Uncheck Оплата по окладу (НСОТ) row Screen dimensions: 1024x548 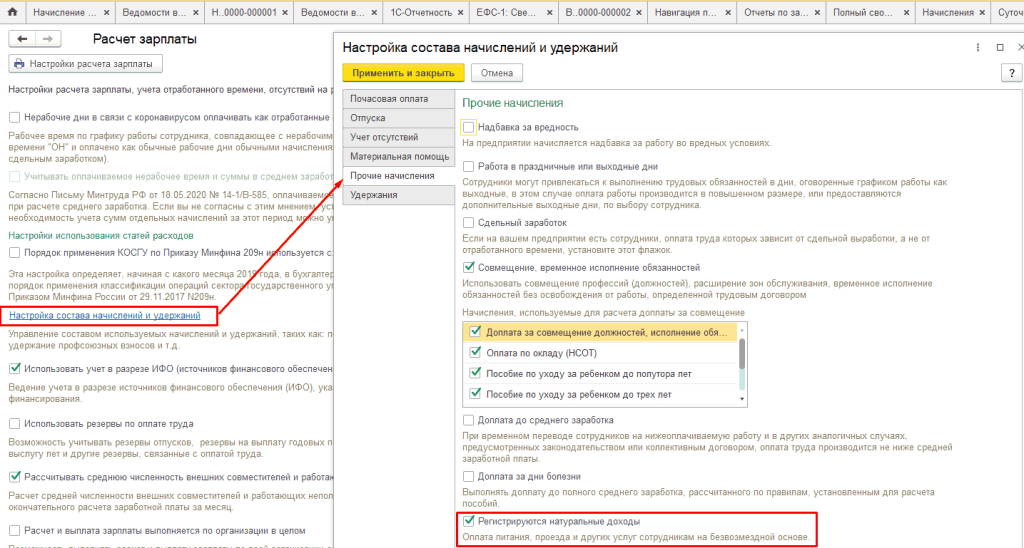pos(475,353)
